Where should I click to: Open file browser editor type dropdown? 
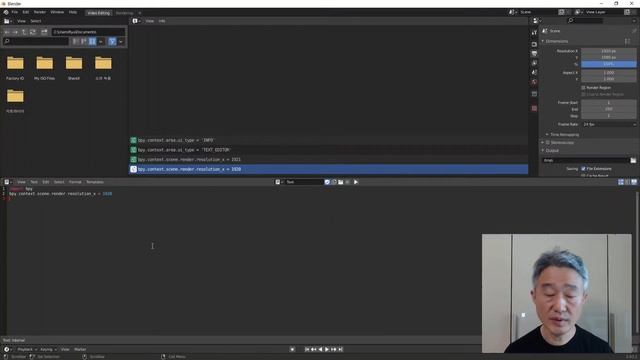[x=8, y=21]
